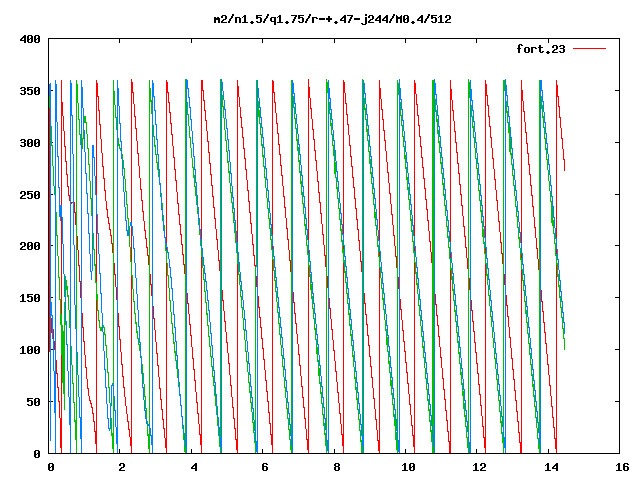Click x-axis label 6
This screenshot has height=480, width=640.
265,467
